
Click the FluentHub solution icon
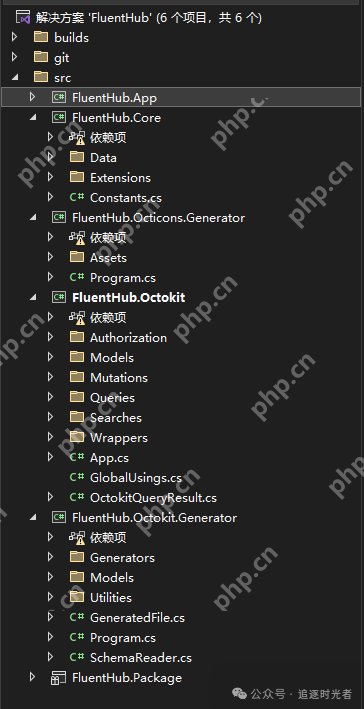[23, 18]
